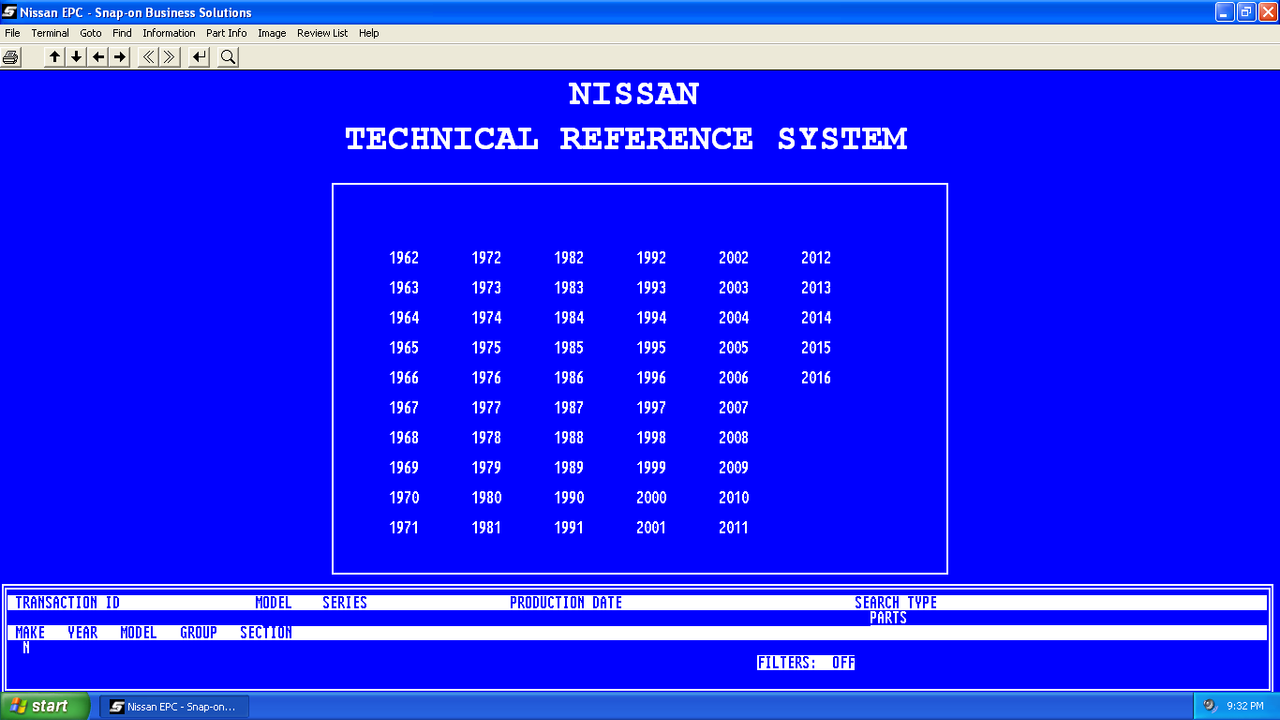Select model year 1991

(569, 528)
